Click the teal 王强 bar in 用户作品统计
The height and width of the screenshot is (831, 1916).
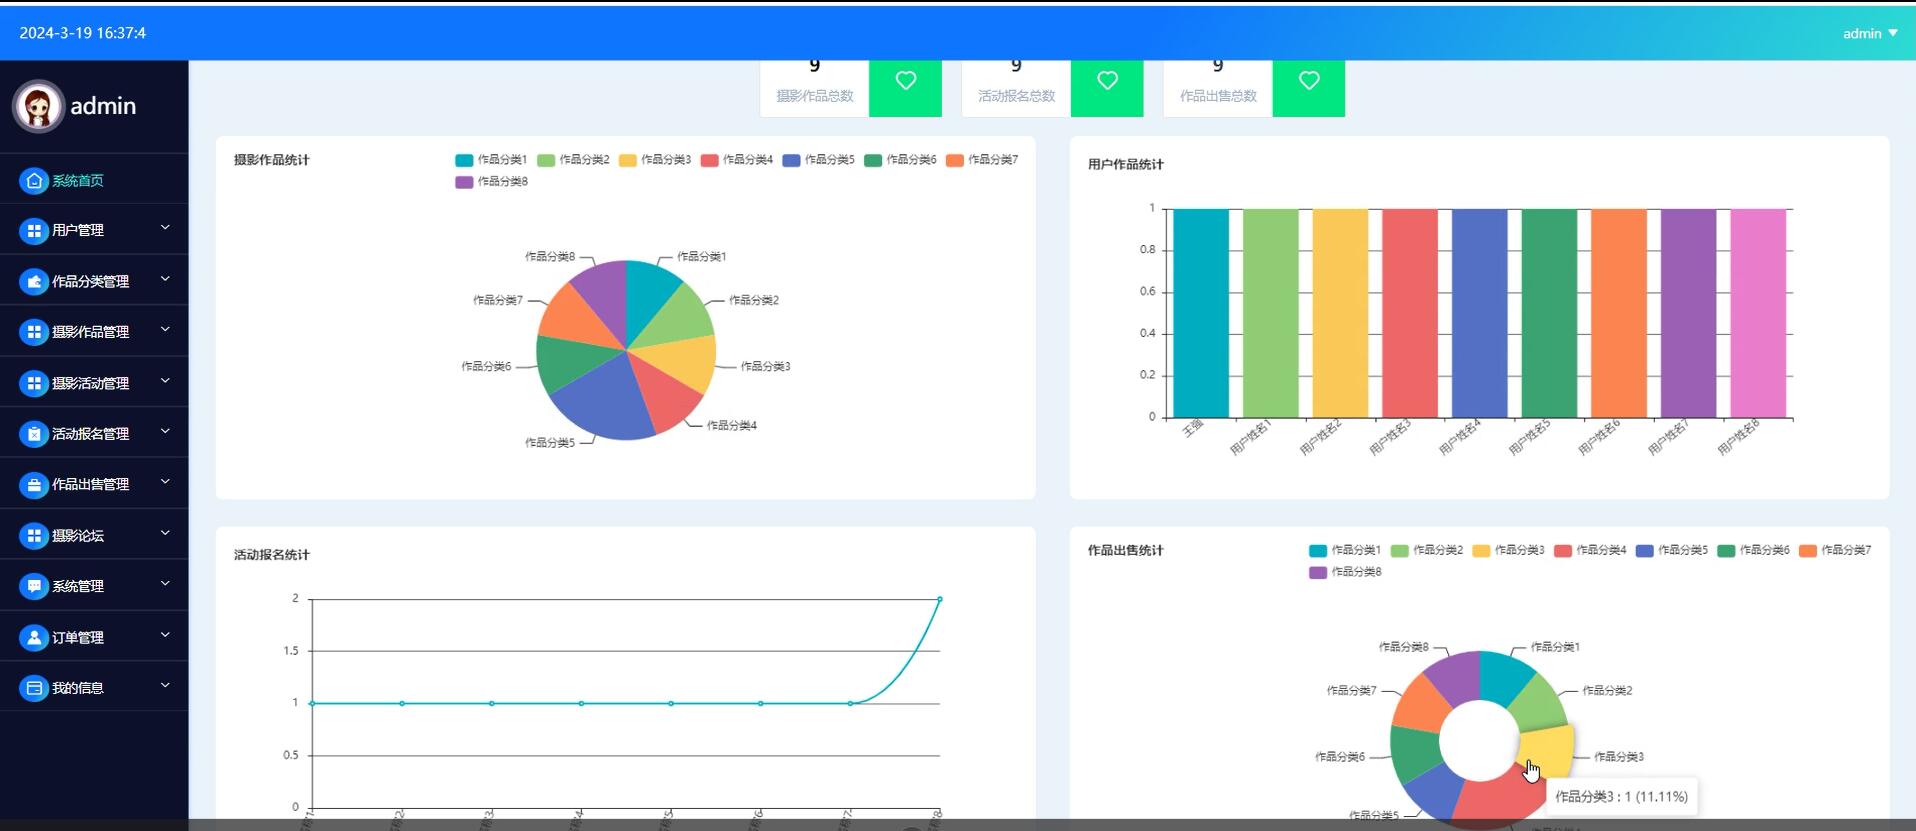tap(1201, 313)
